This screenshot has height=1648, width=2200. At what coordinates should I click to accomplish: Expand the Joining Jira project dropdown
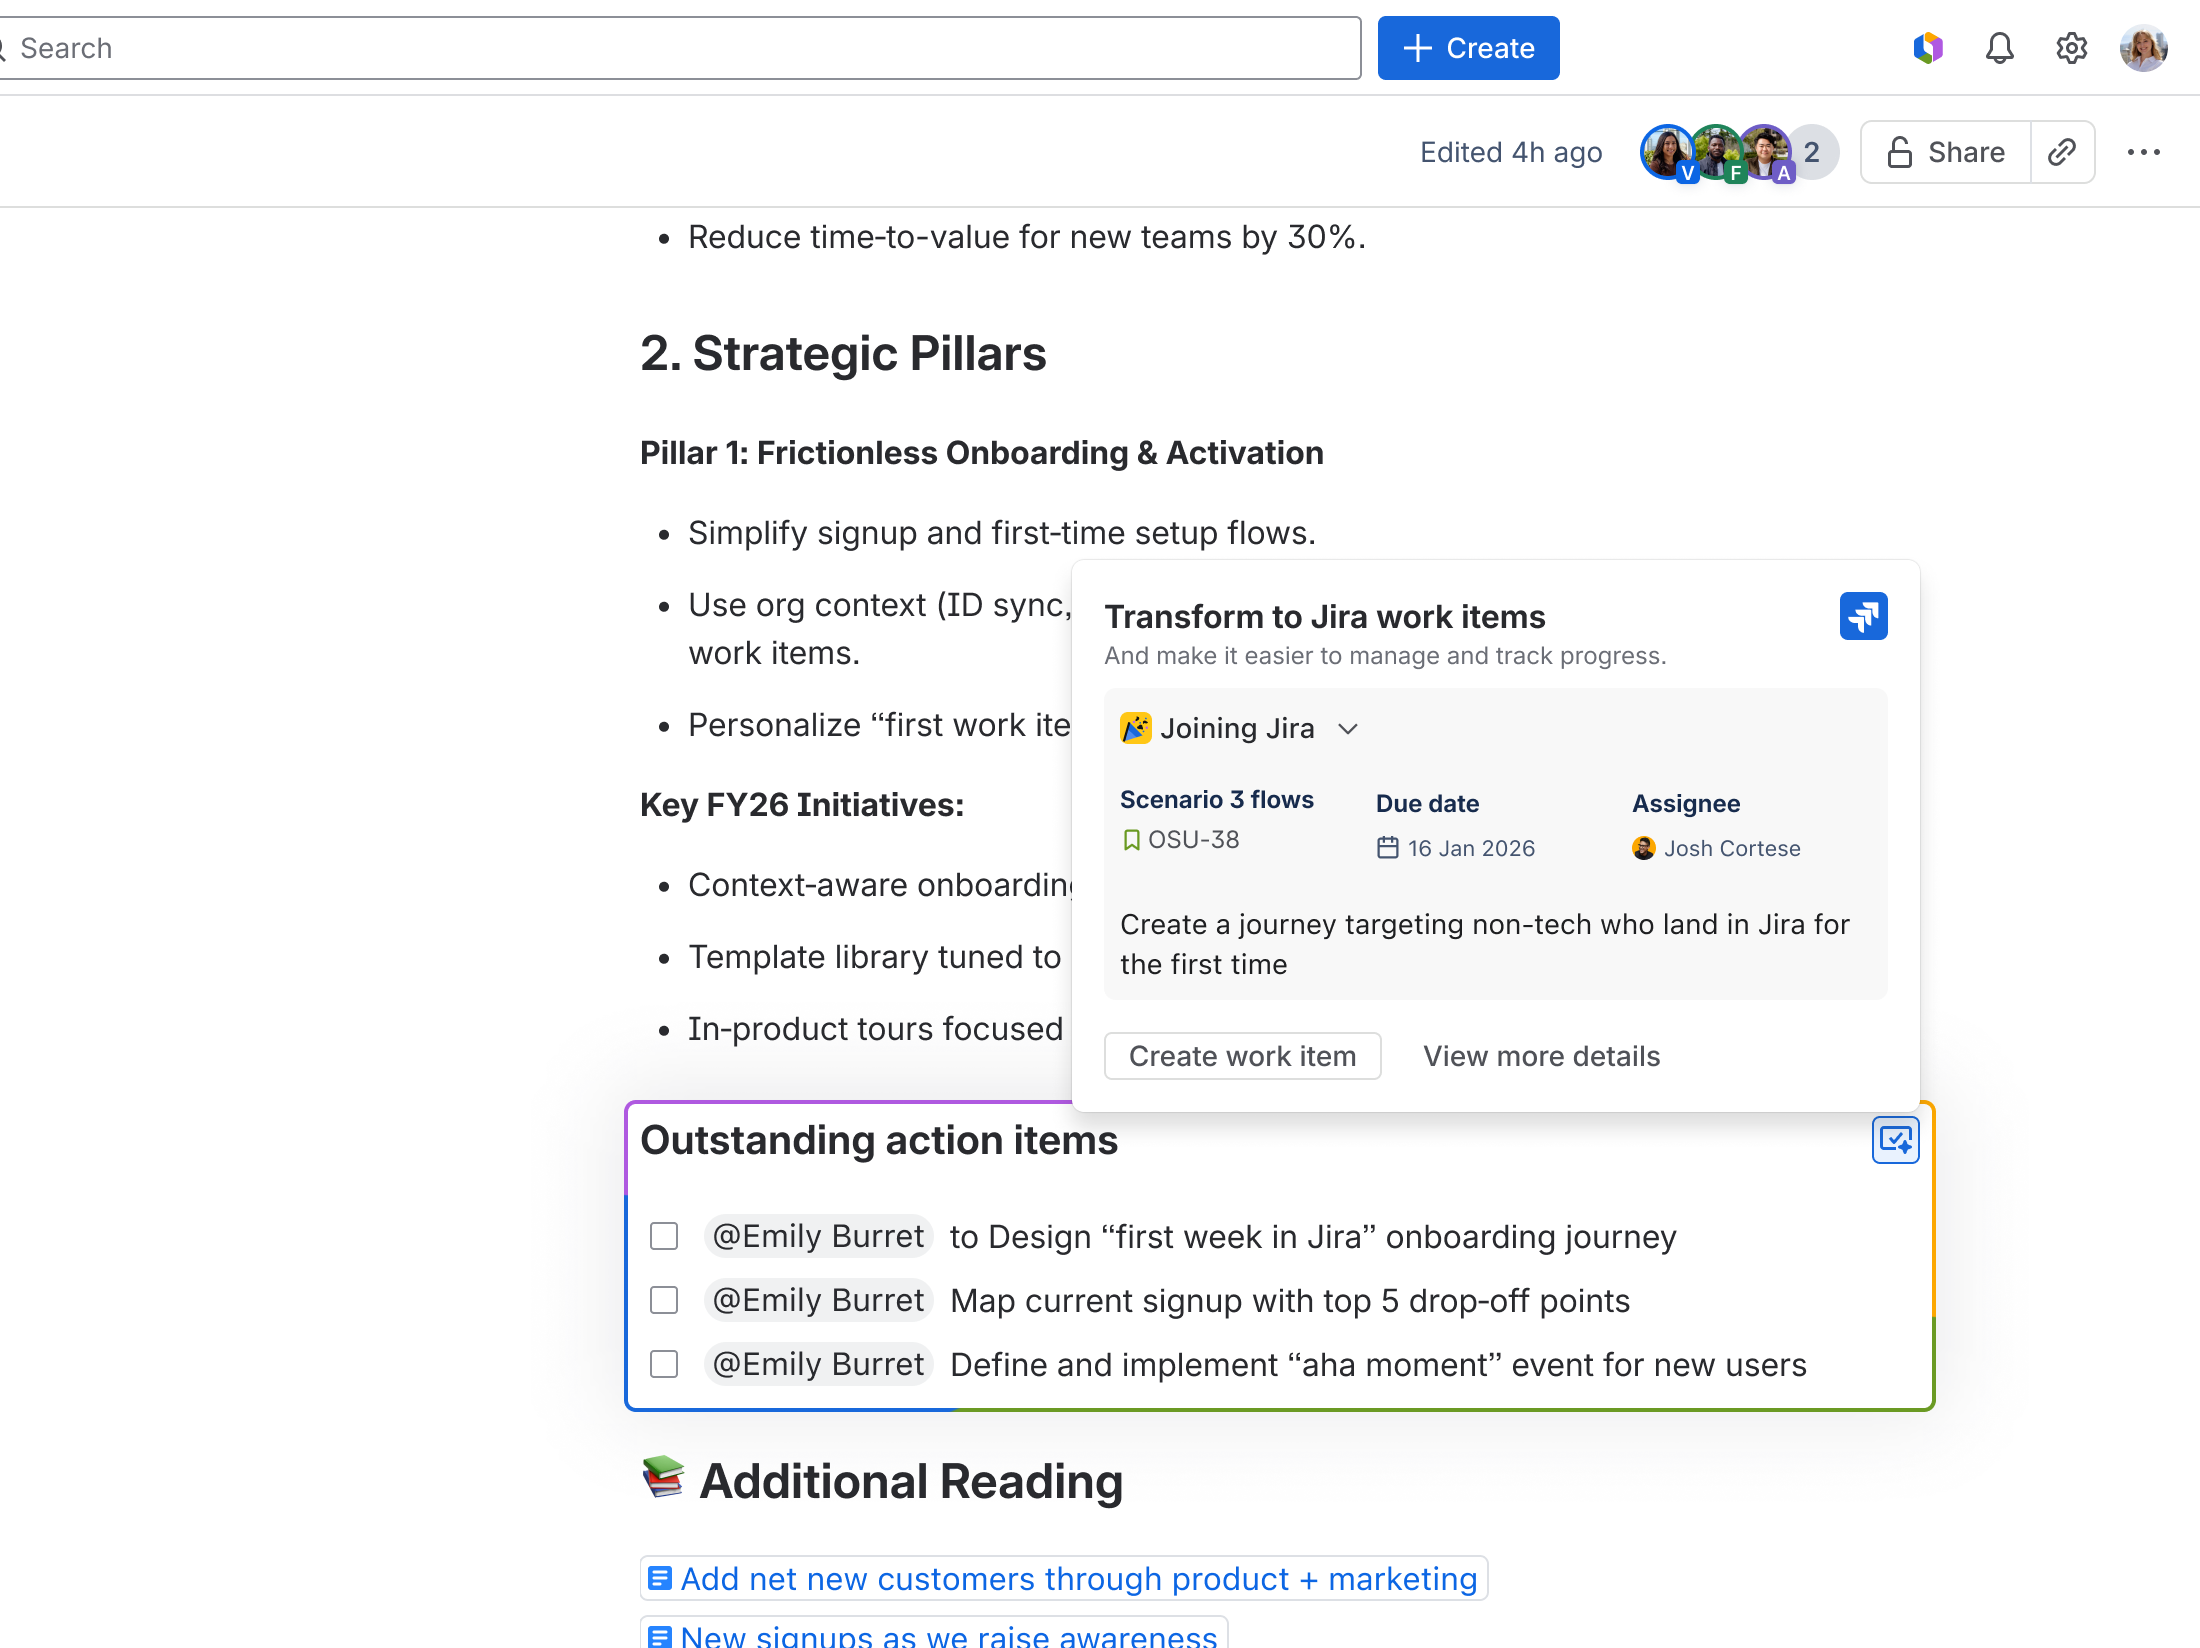[x=1348, y=728]
